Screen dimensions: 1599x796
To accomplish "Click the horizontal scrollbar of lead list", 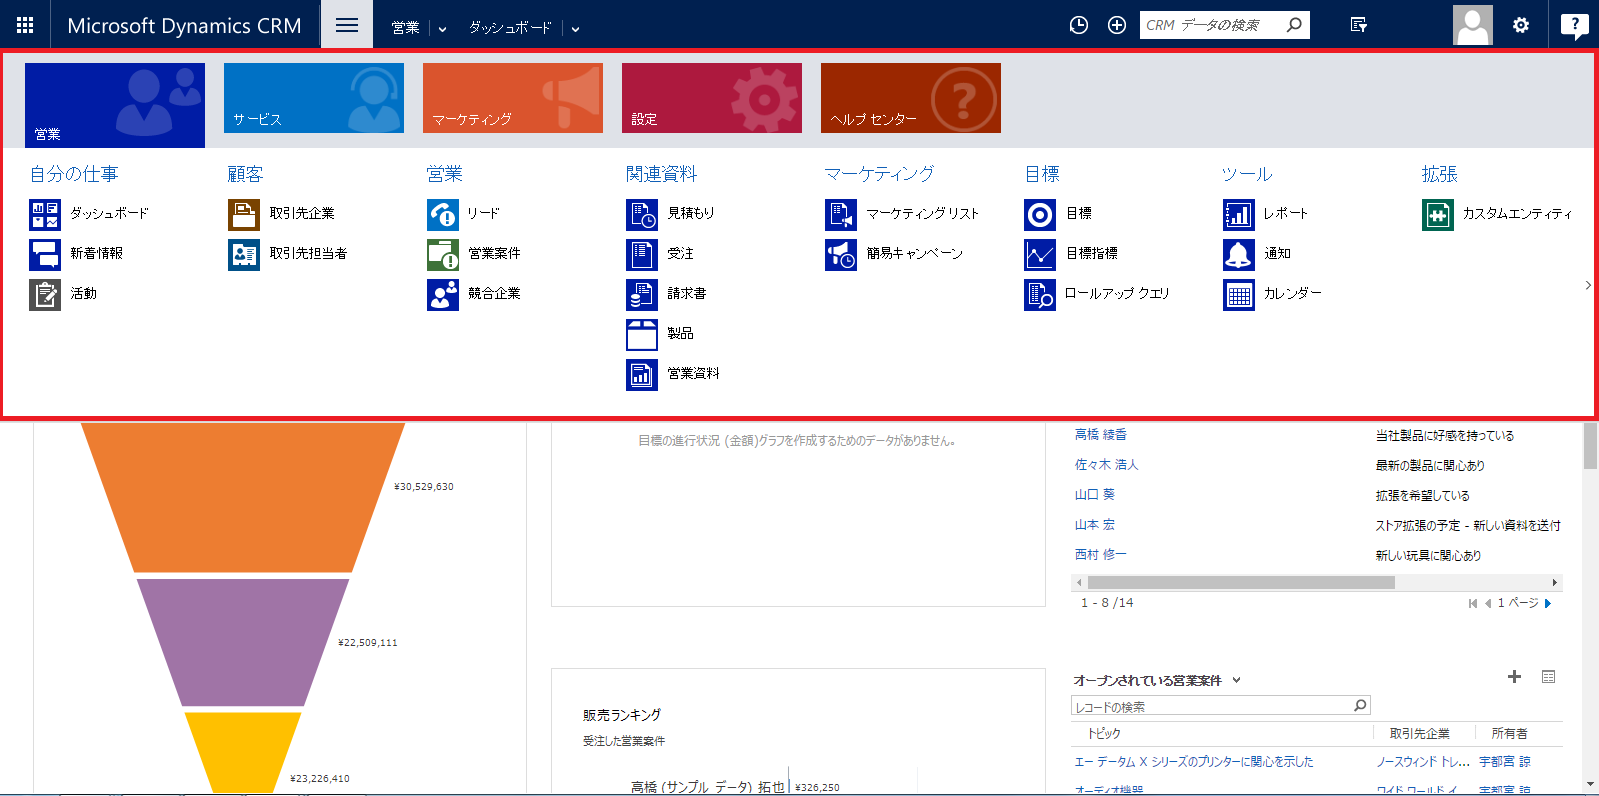I will point(1240,582).
